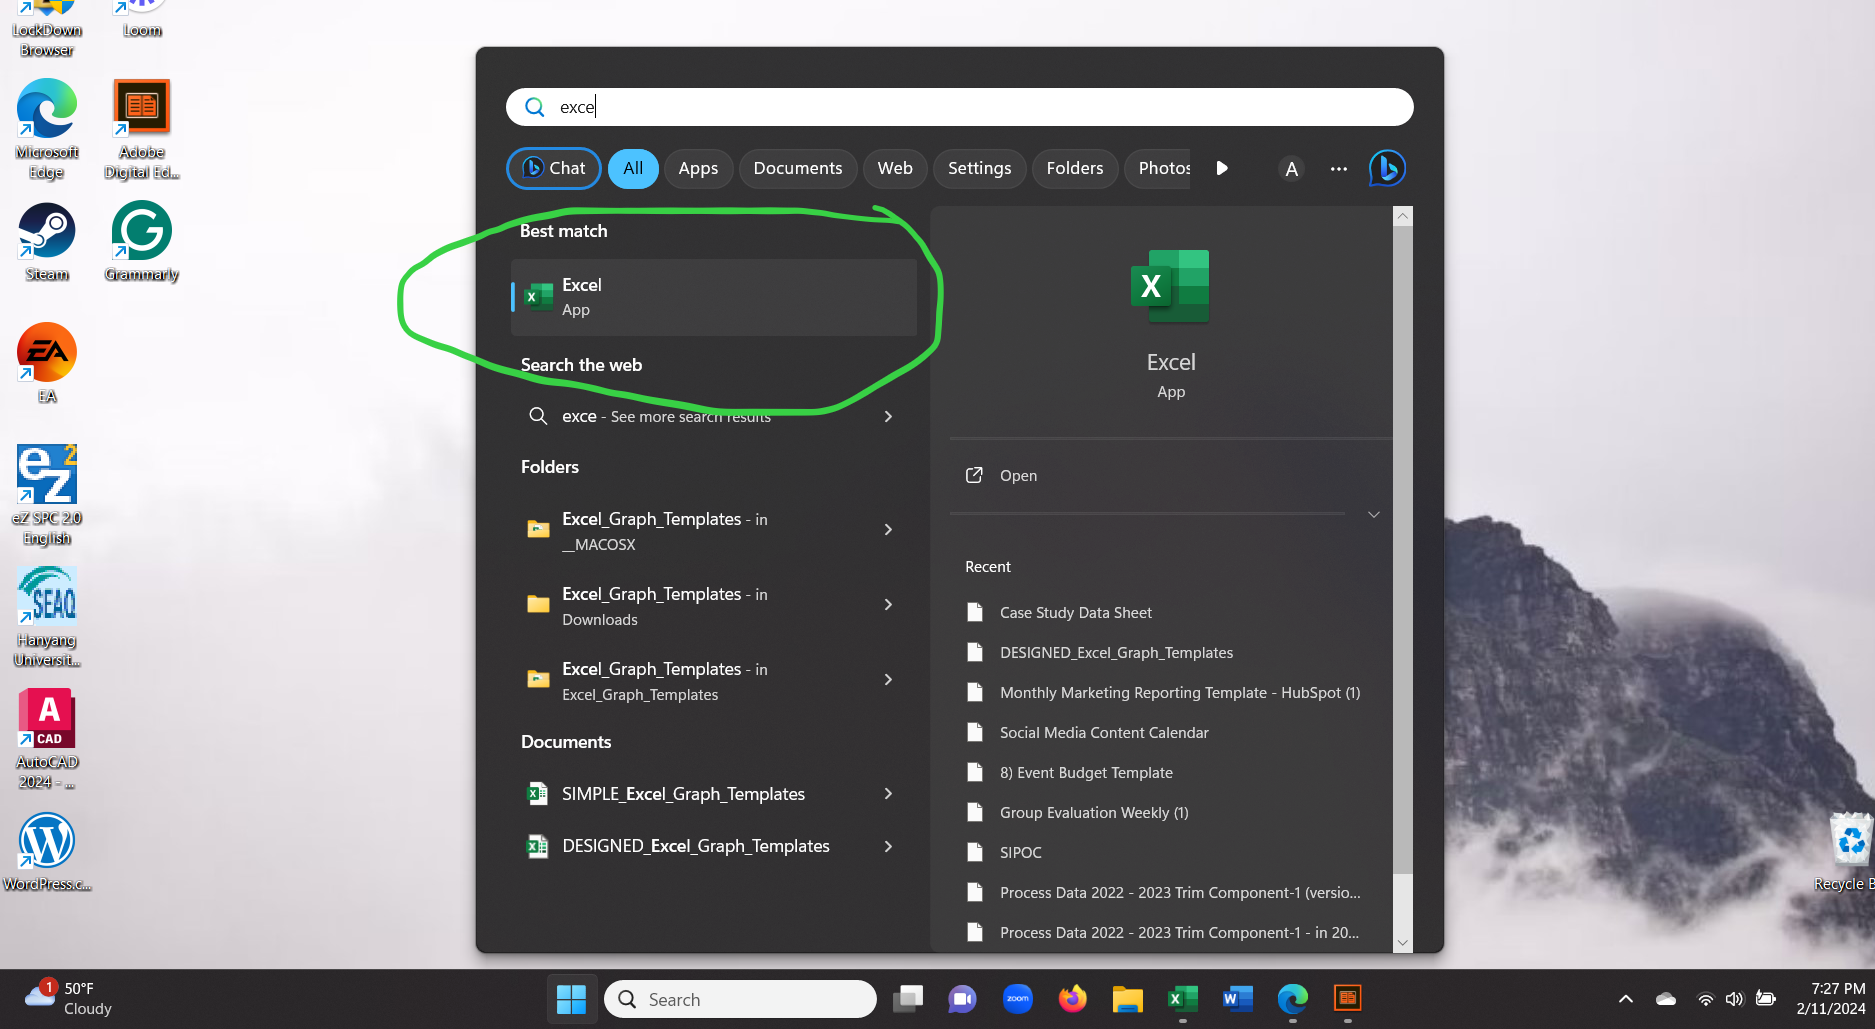Select the Documents filter tab
Viewport: 1875px width, 1029px height.
tap(798, 168)
